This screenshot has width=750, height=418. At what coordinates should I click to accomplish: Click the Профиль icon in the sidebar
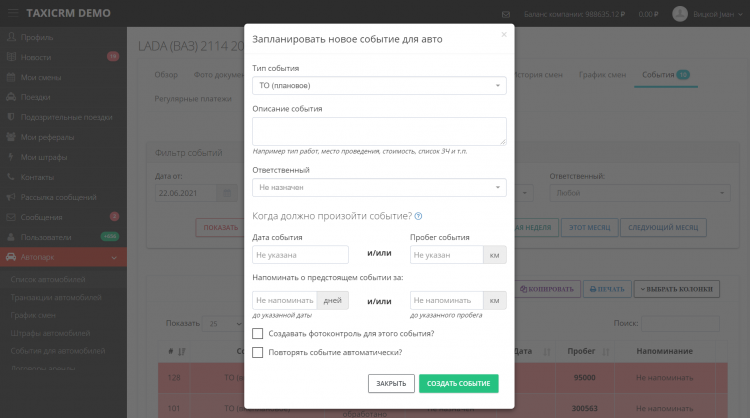coord(11,37)
